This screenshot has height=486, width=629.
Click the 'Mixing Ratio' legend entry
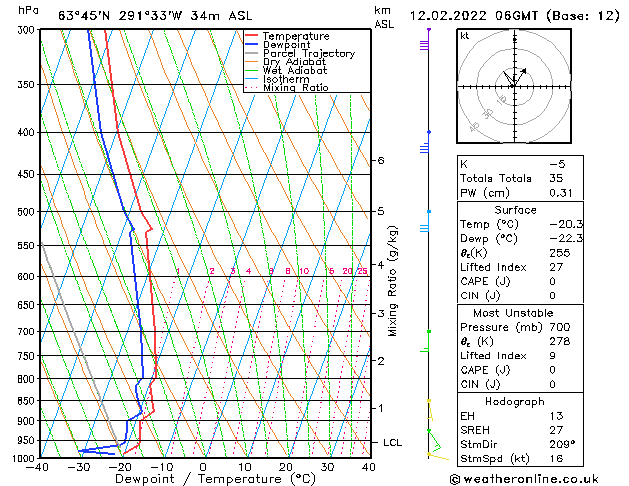[x=296, y=87]
